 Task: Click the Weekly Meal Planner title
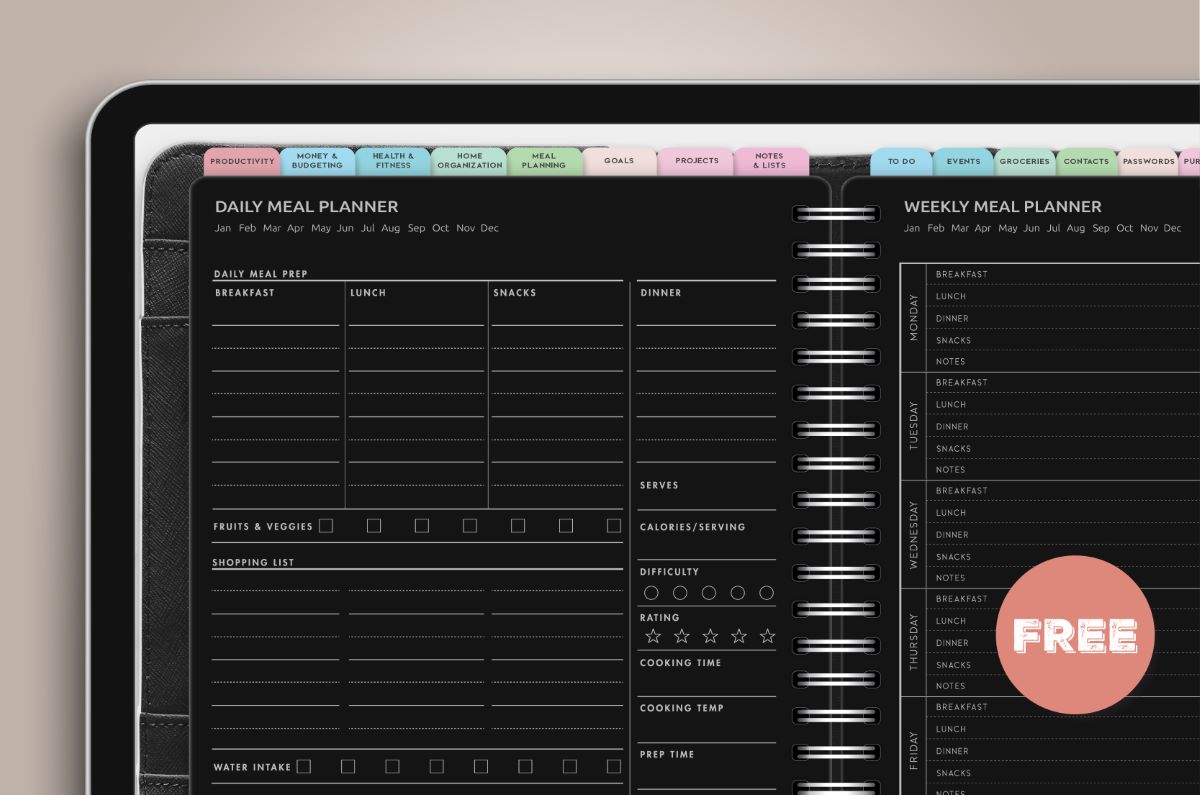click(x=1003, y=207)
